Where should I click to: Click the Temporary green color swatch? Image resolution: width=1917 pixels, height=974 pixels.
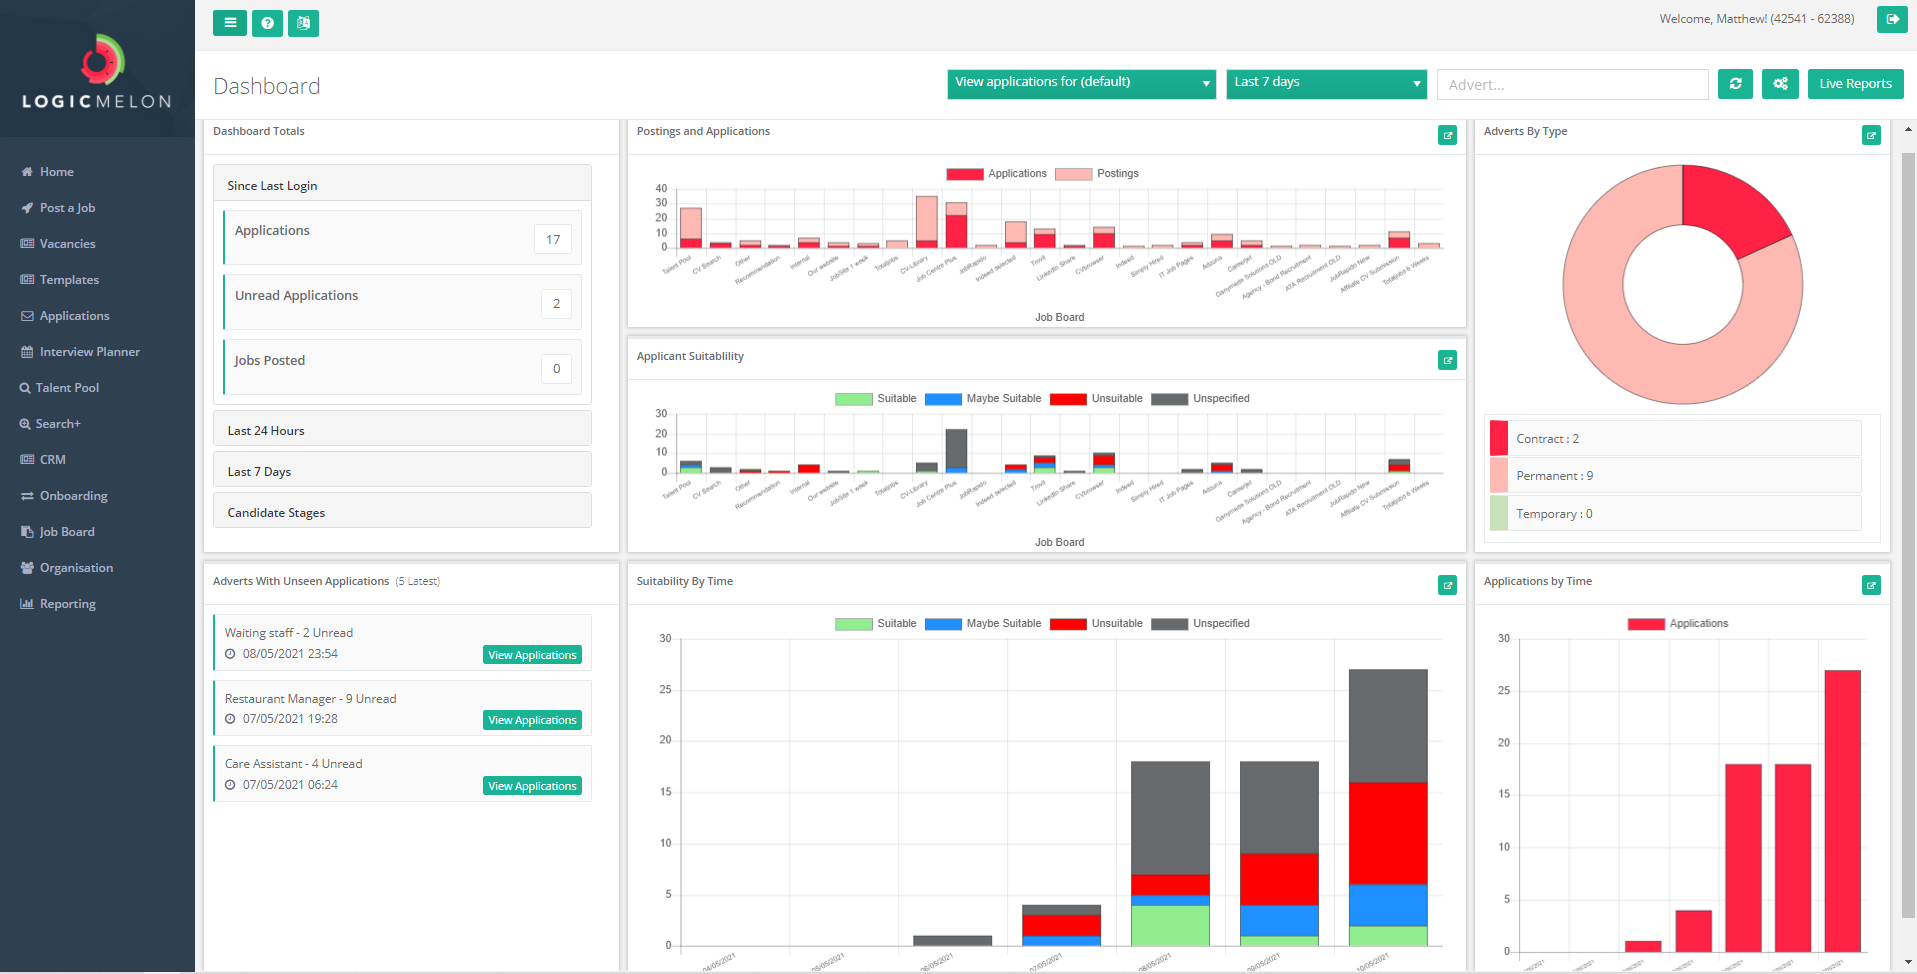(x=1498, y=513)
